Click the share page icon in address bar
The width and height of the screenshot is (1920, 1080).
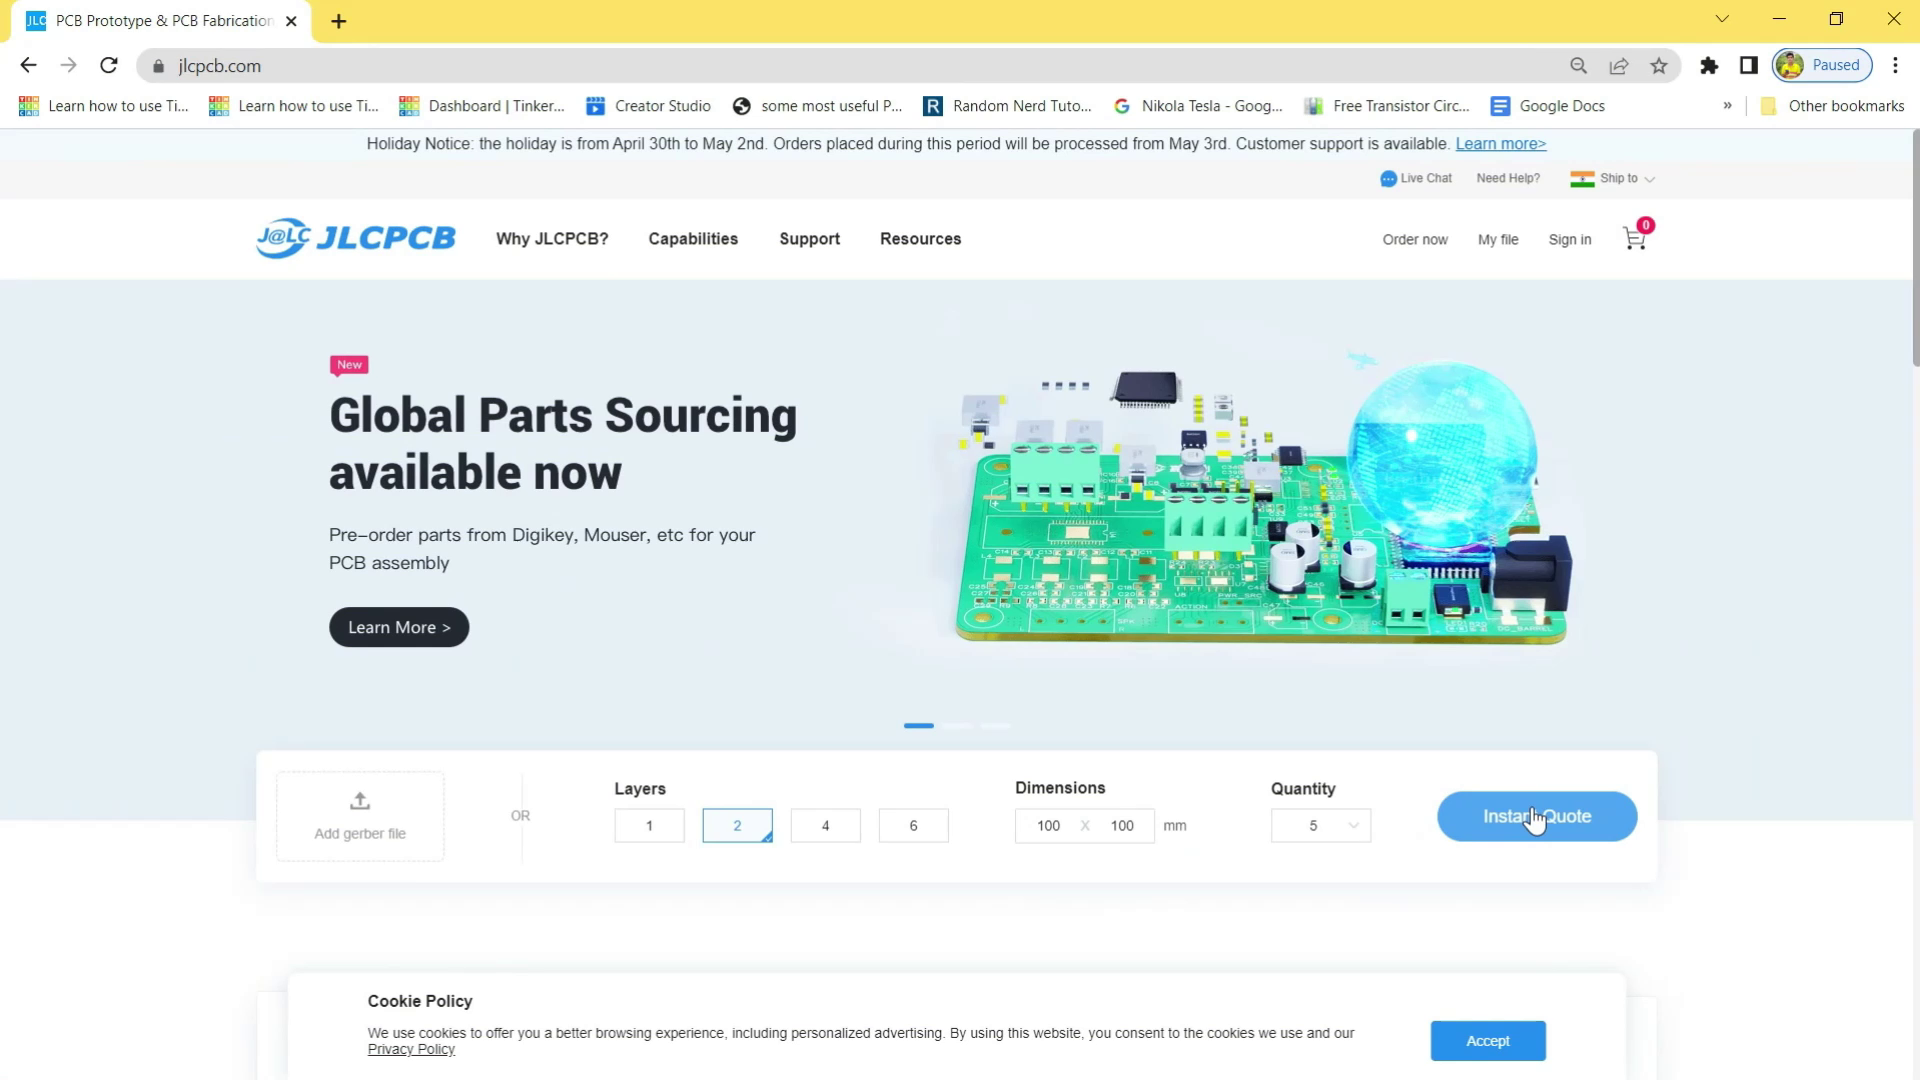click(1619, 66)
